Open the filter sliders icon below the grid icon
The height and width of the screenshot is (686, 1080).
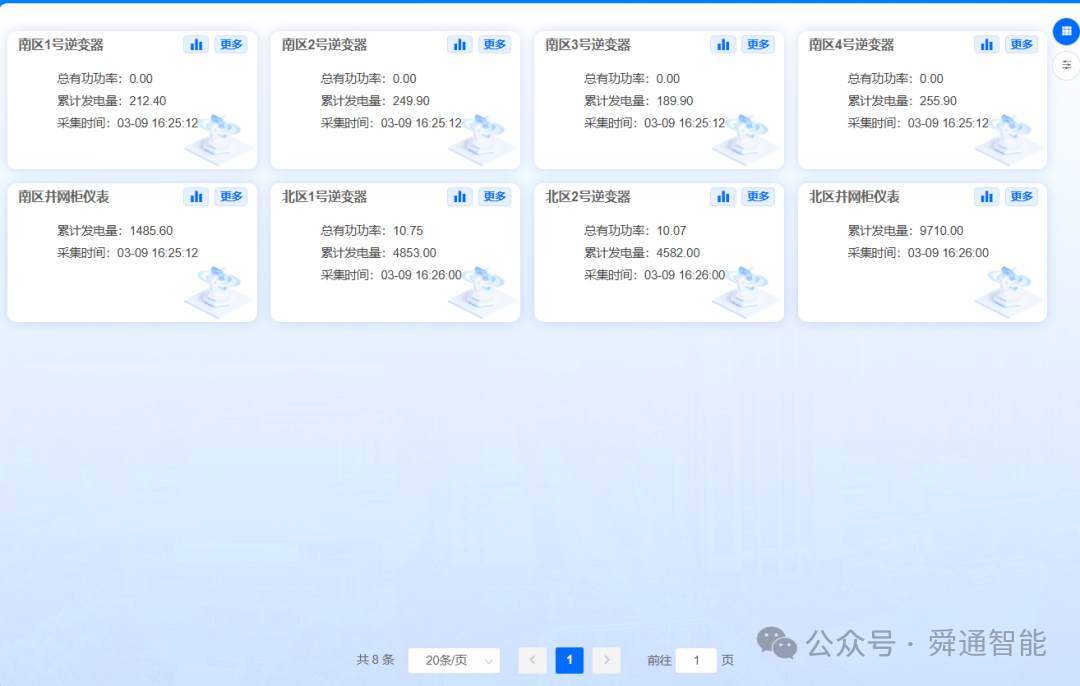click(x=1065, y=65)
